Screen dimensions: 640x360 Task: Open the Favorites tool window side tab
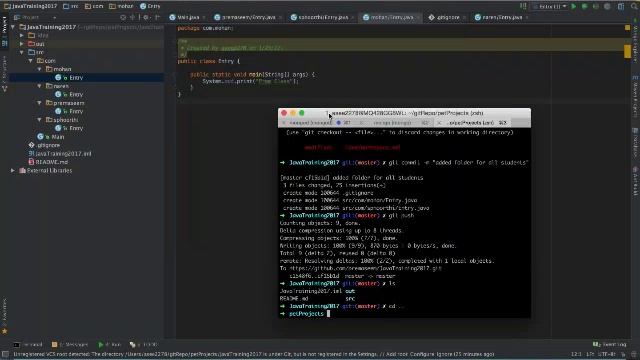pyautogui.click(x=4, y=316)
